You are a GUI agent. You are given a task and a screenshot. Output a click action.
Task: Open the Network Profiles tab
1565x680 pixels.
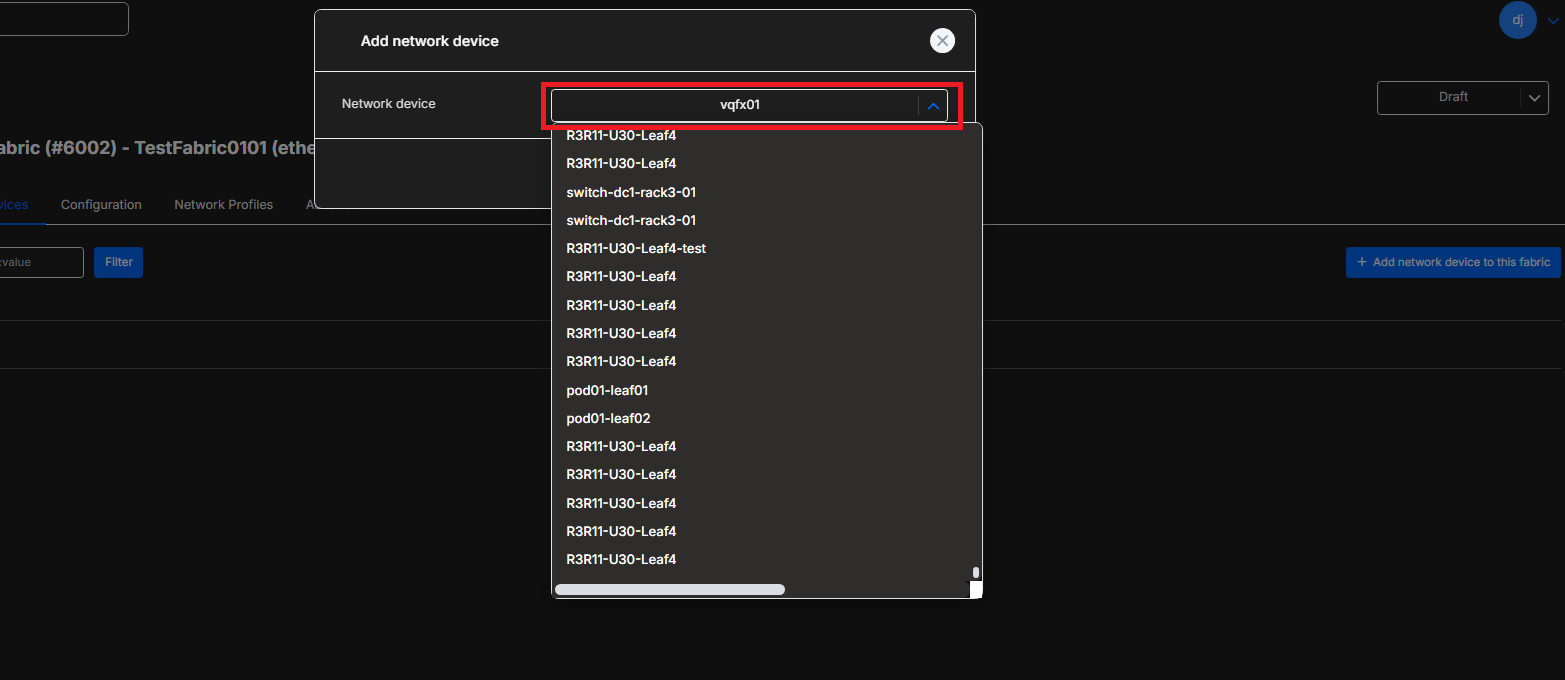pos(223,204)
